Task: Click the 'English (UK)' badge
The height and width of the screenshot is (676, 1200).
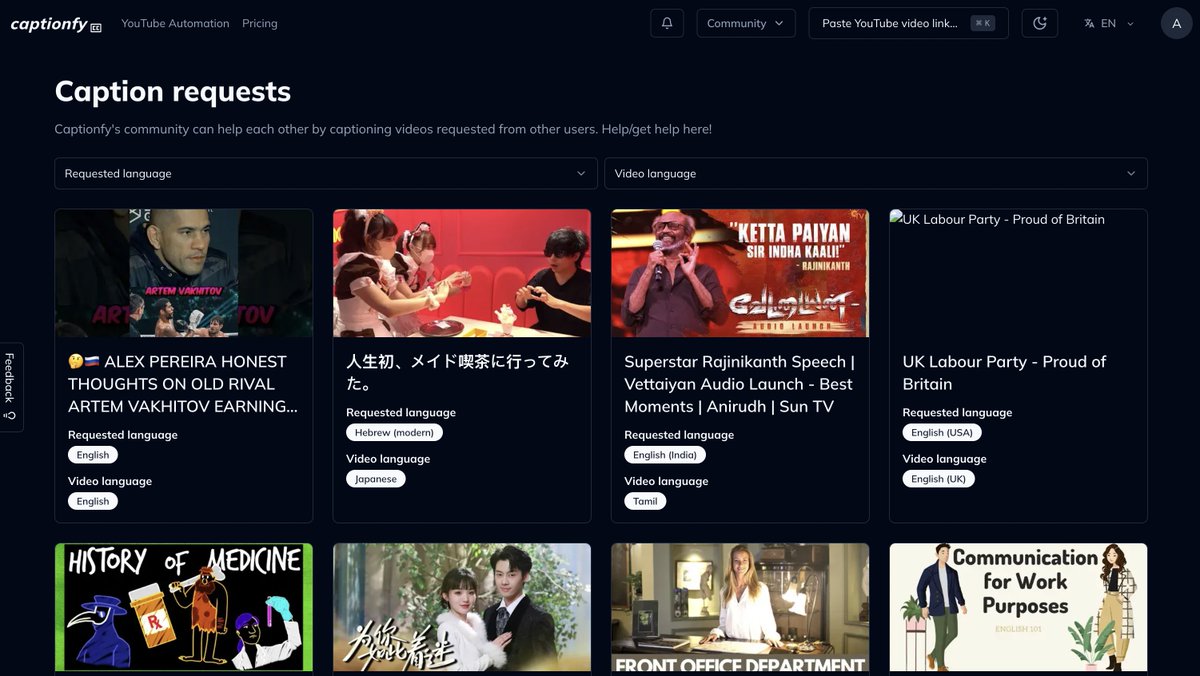Action: point(938,479)
